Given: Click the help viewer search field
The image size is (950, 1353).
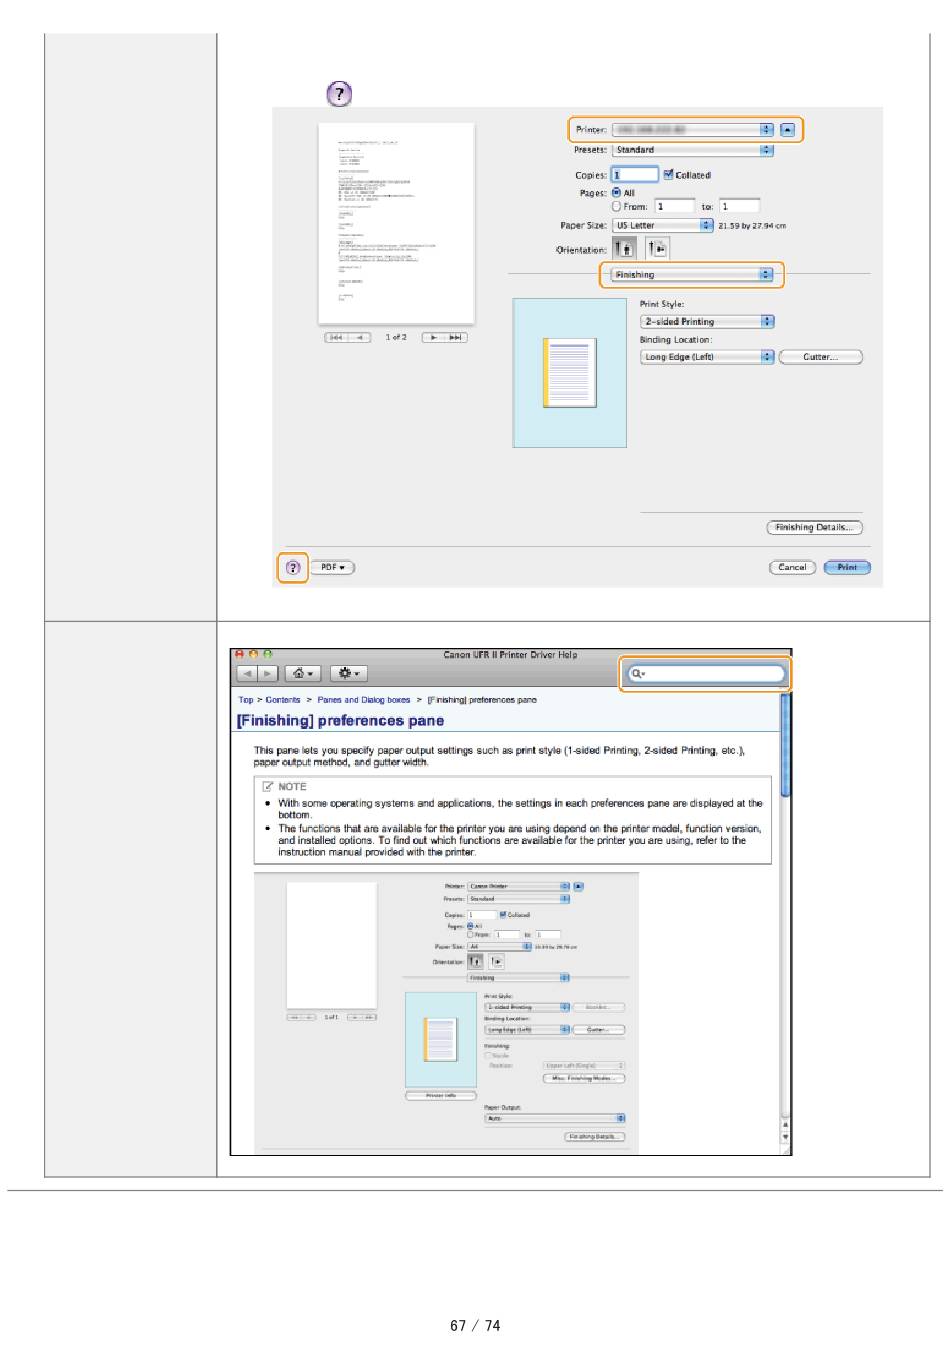Looking at the screenshot, I should click(706, 674).
